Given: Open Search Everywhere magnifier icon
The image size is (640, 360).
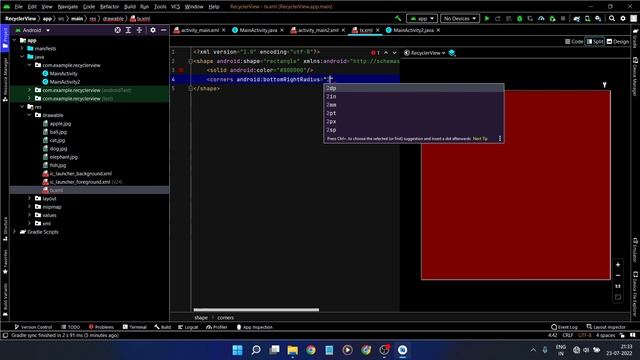Looking at the screenshot, I should click(612, 18).
